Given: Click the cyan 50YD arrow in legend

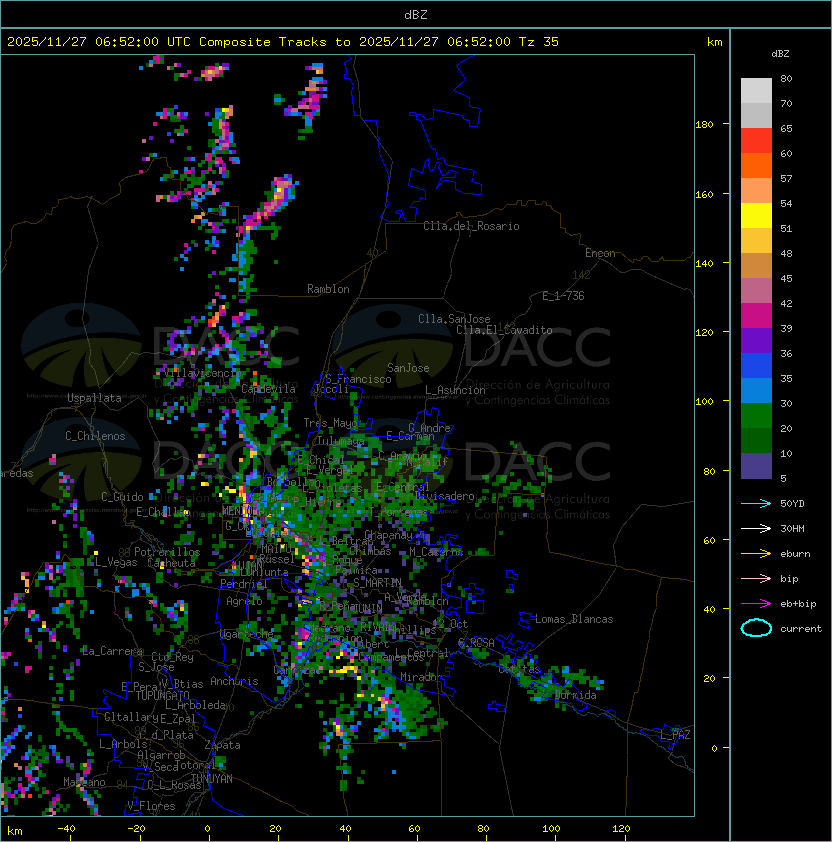Looking at the screenshot, I should tap(756, 503).
